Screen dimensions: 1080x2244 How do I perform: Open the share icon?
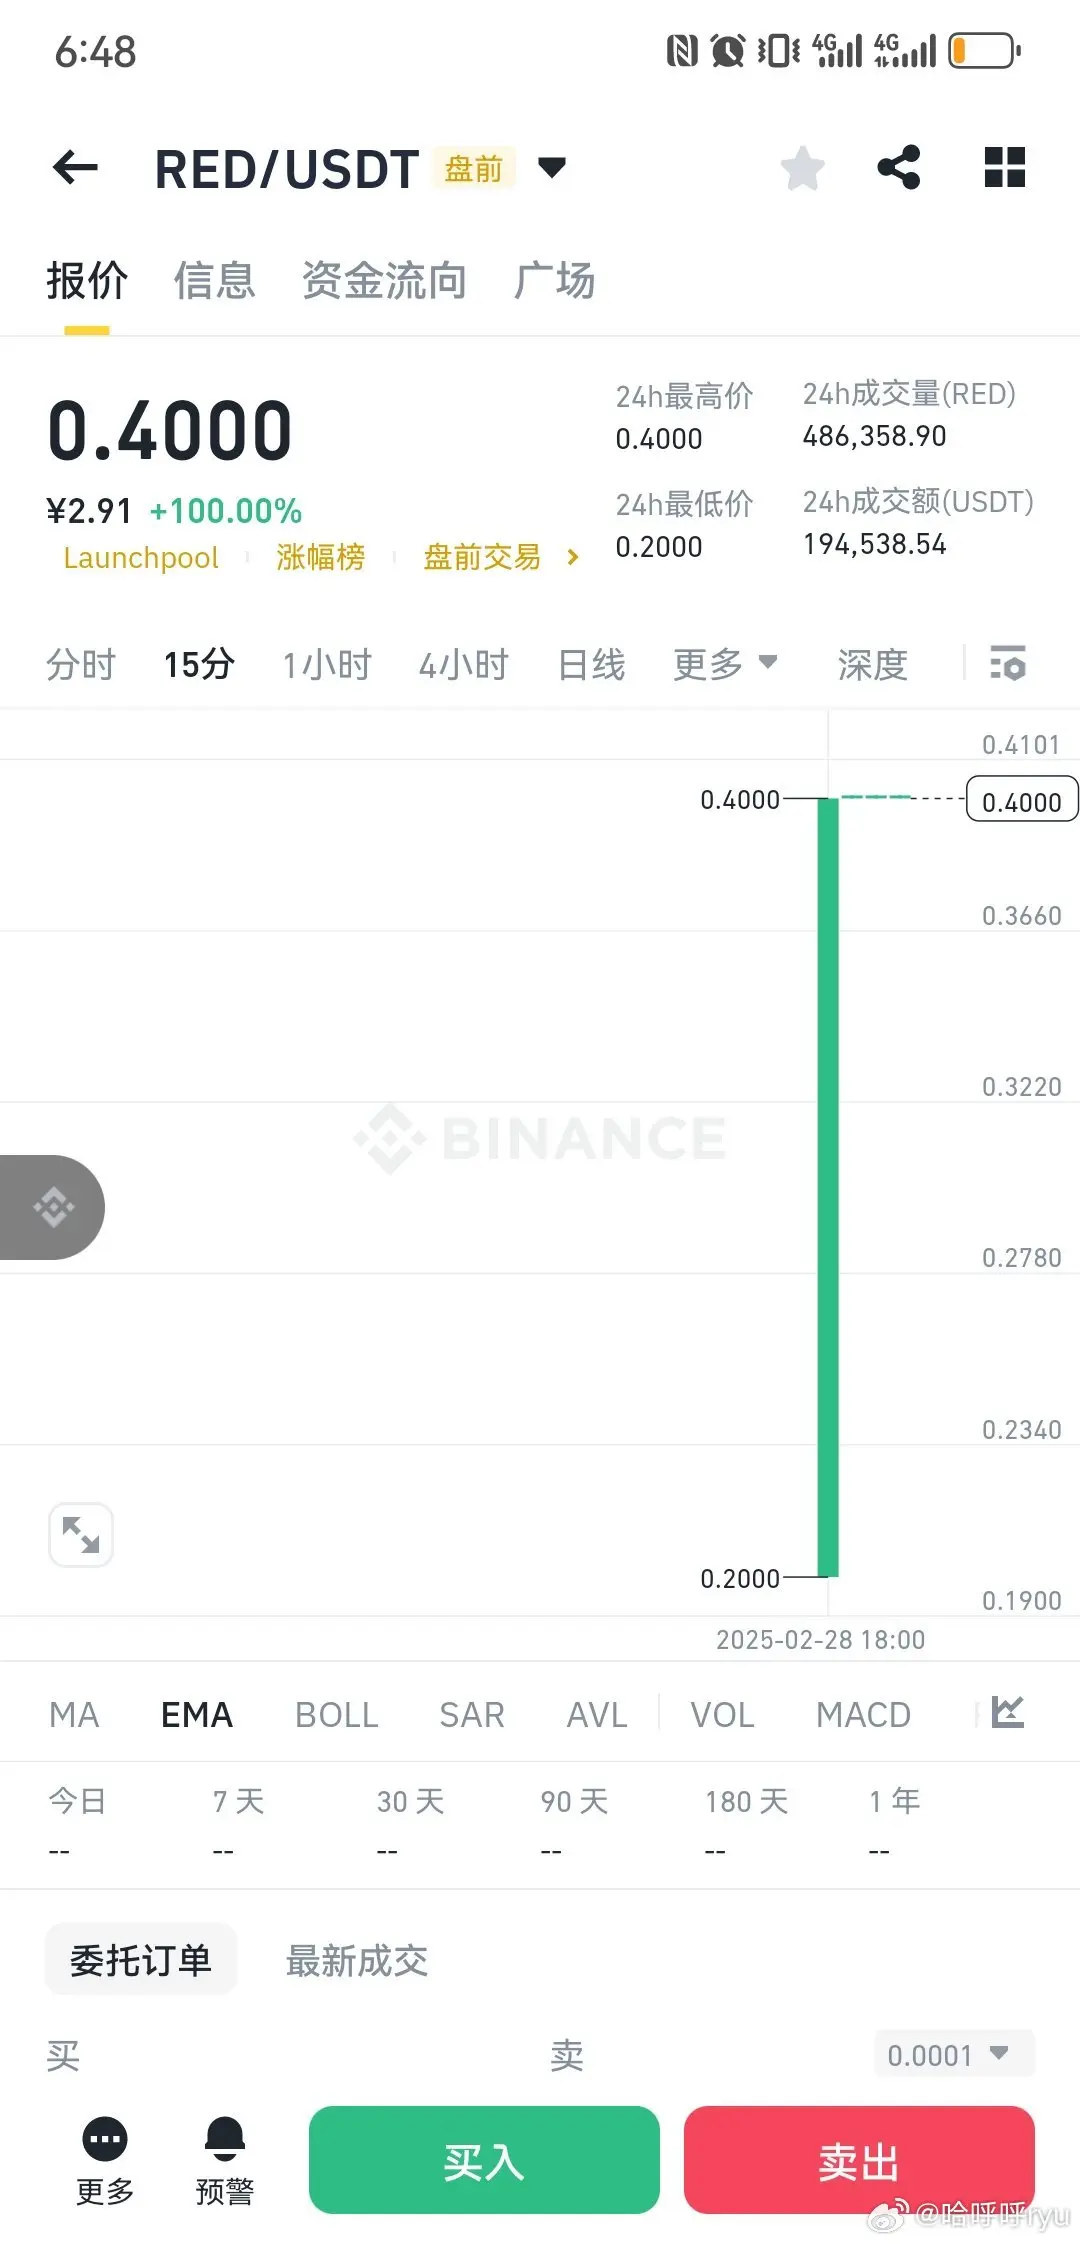coord(899,167)
